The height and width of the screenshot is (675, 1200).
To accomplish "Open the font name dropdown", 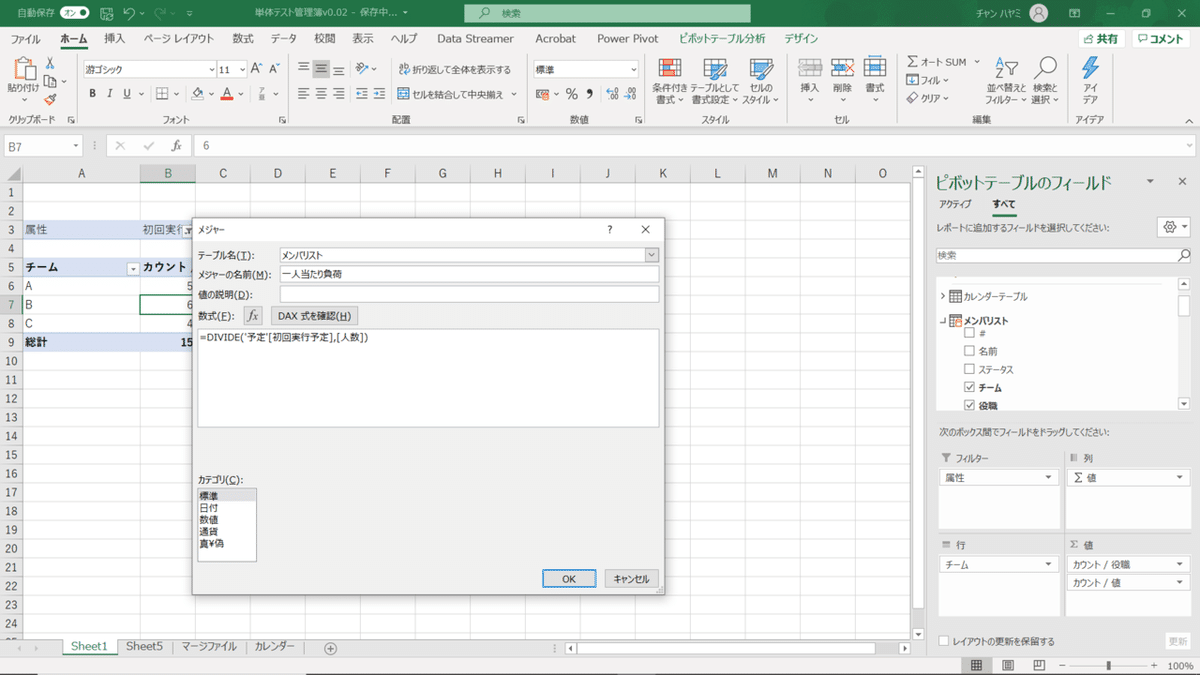I will click(x=212, y=69).
